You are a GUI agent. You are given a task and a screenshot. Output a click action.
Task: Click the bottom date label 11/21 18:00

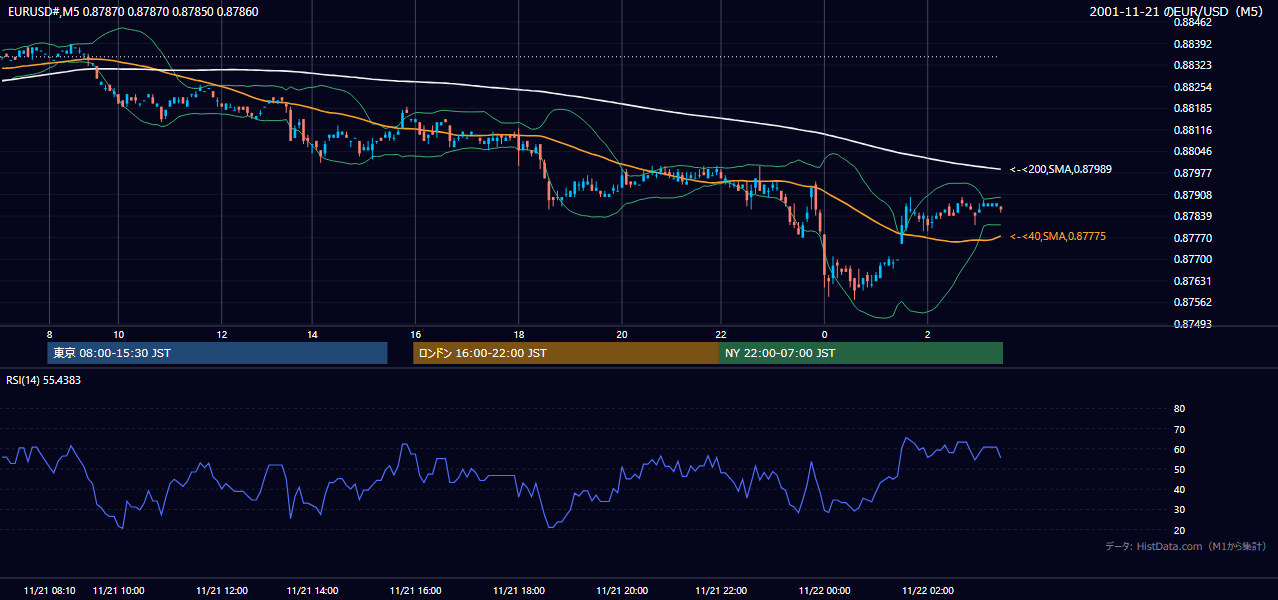pyautogui.click(x=519, y=591)
